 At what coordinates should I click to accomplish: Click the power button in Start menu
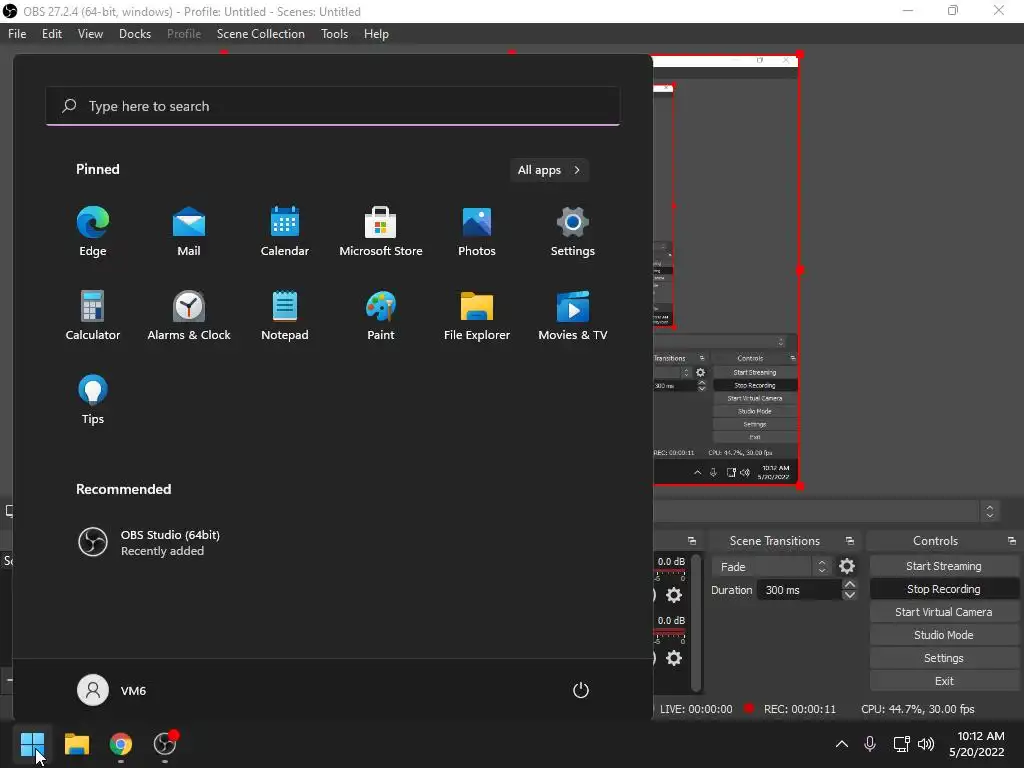click(x=581, y=690)
